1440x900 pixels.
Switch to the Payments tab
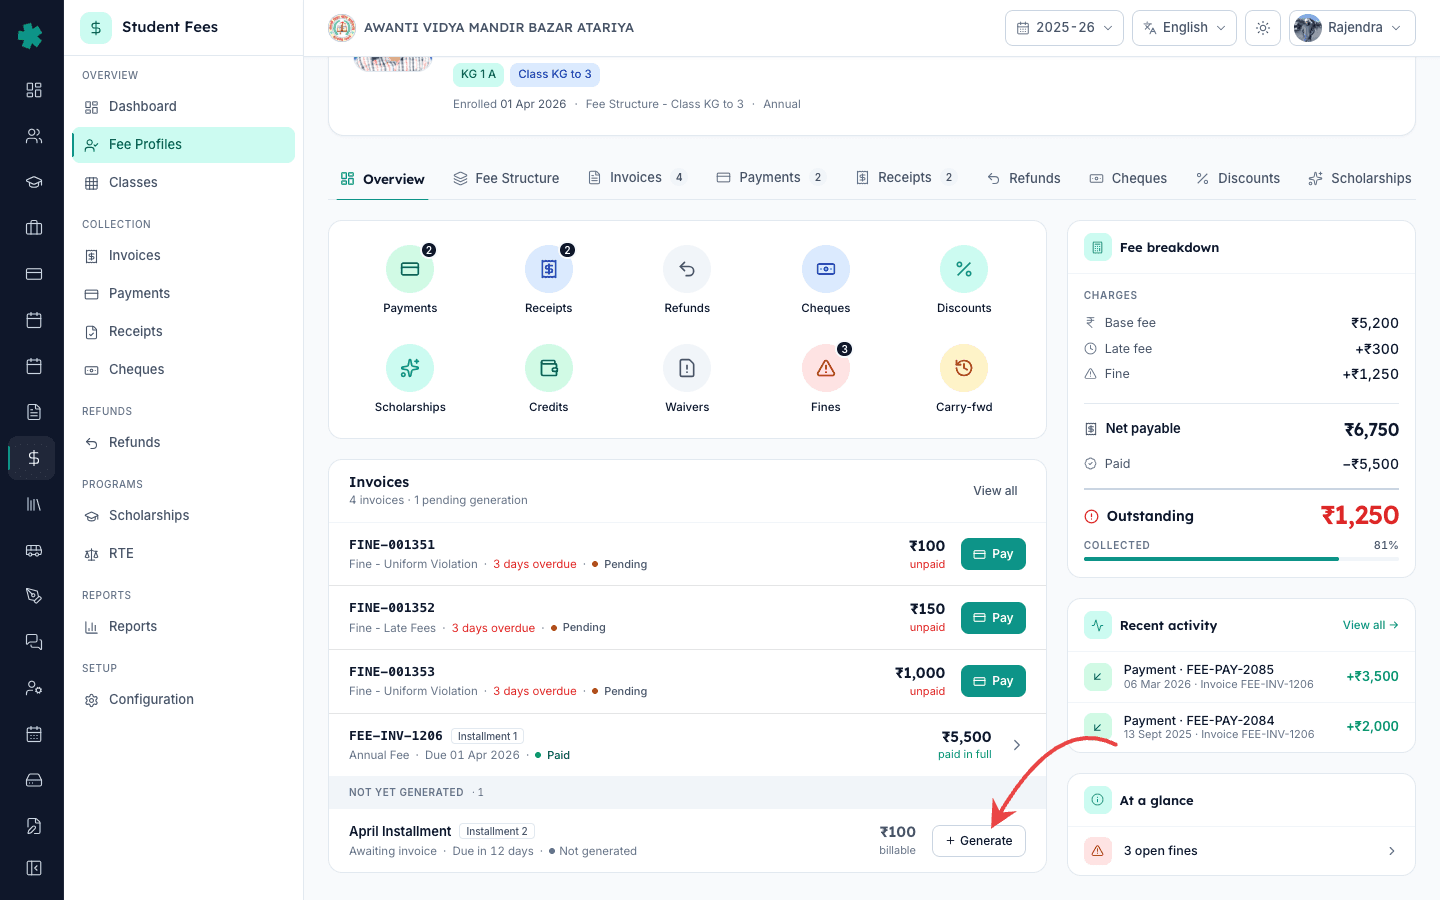[772, 178]
